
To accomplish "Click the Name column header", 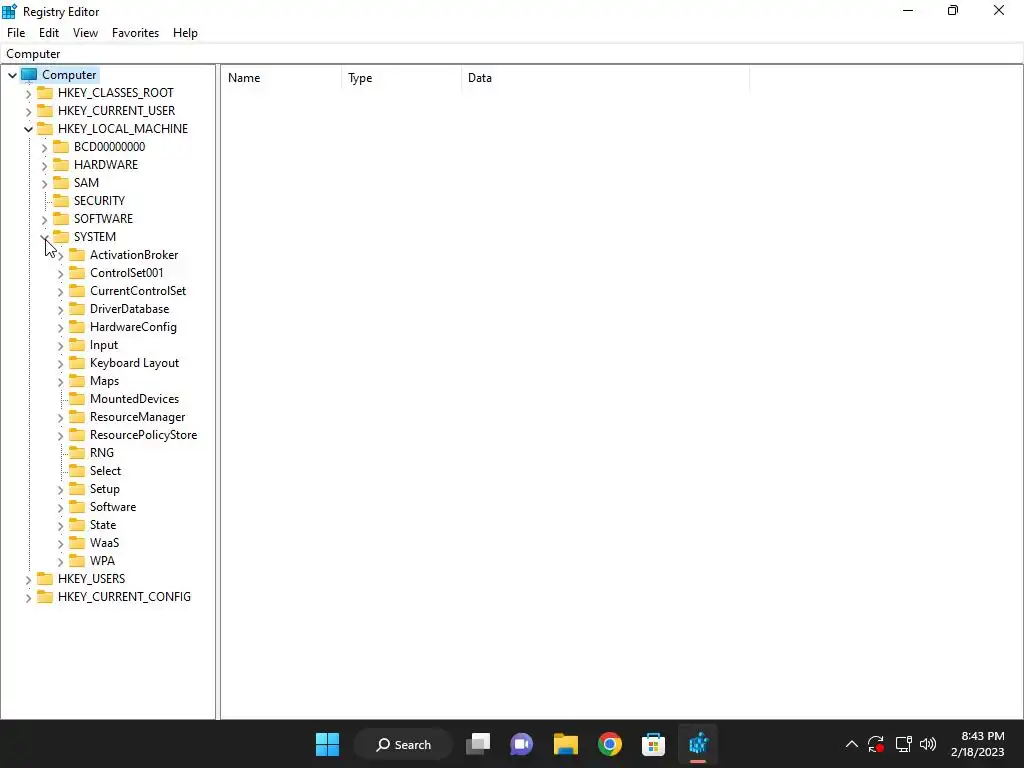I will click(281, 78).
